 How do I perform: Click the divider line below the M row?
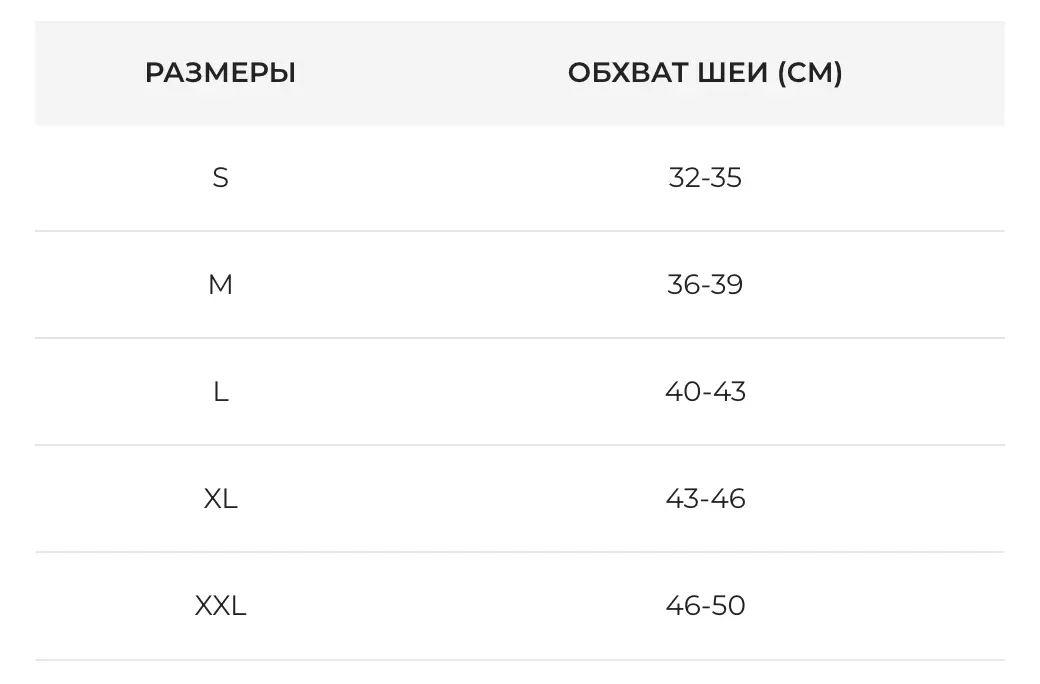click(520, 338)
